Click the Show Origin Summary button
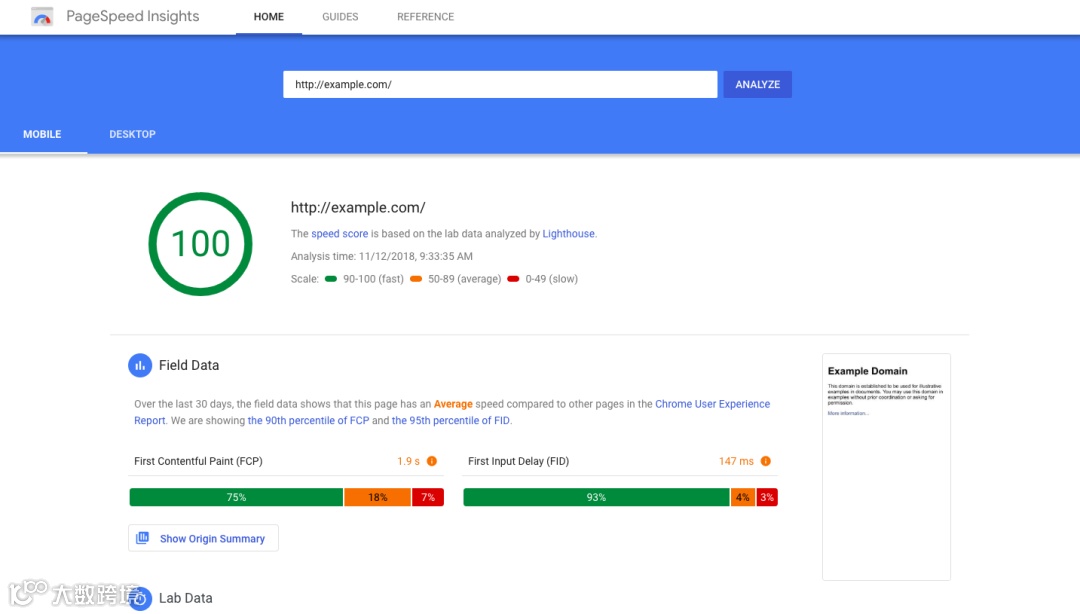The width and height of the screenshot is (1080, 614). [x=203, y=538]
